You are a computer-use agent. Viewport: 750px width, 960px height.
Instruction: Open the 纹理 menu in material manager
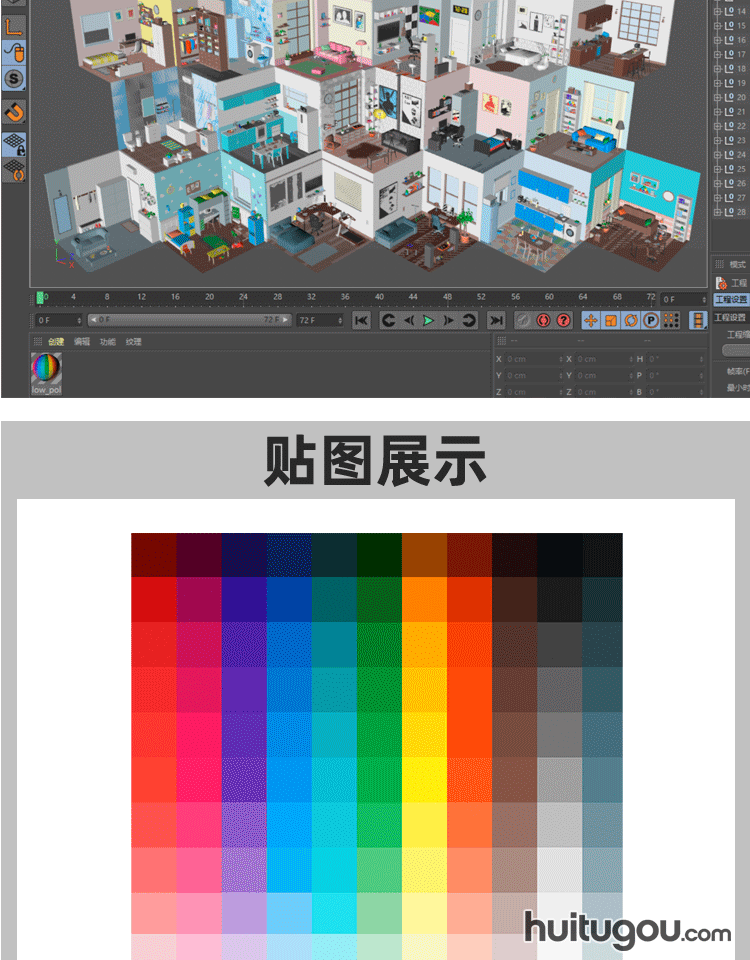pos(133,342)
